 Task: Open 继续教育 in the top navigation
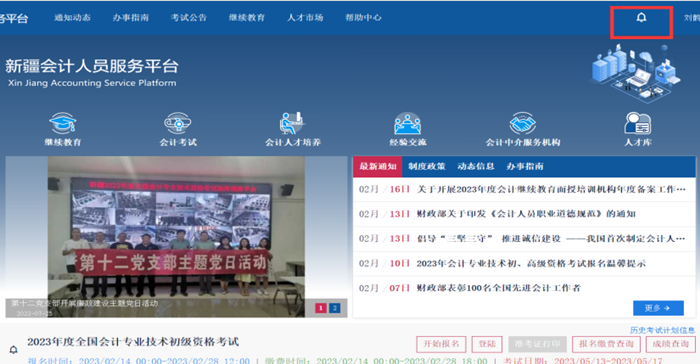pos(247,18)
